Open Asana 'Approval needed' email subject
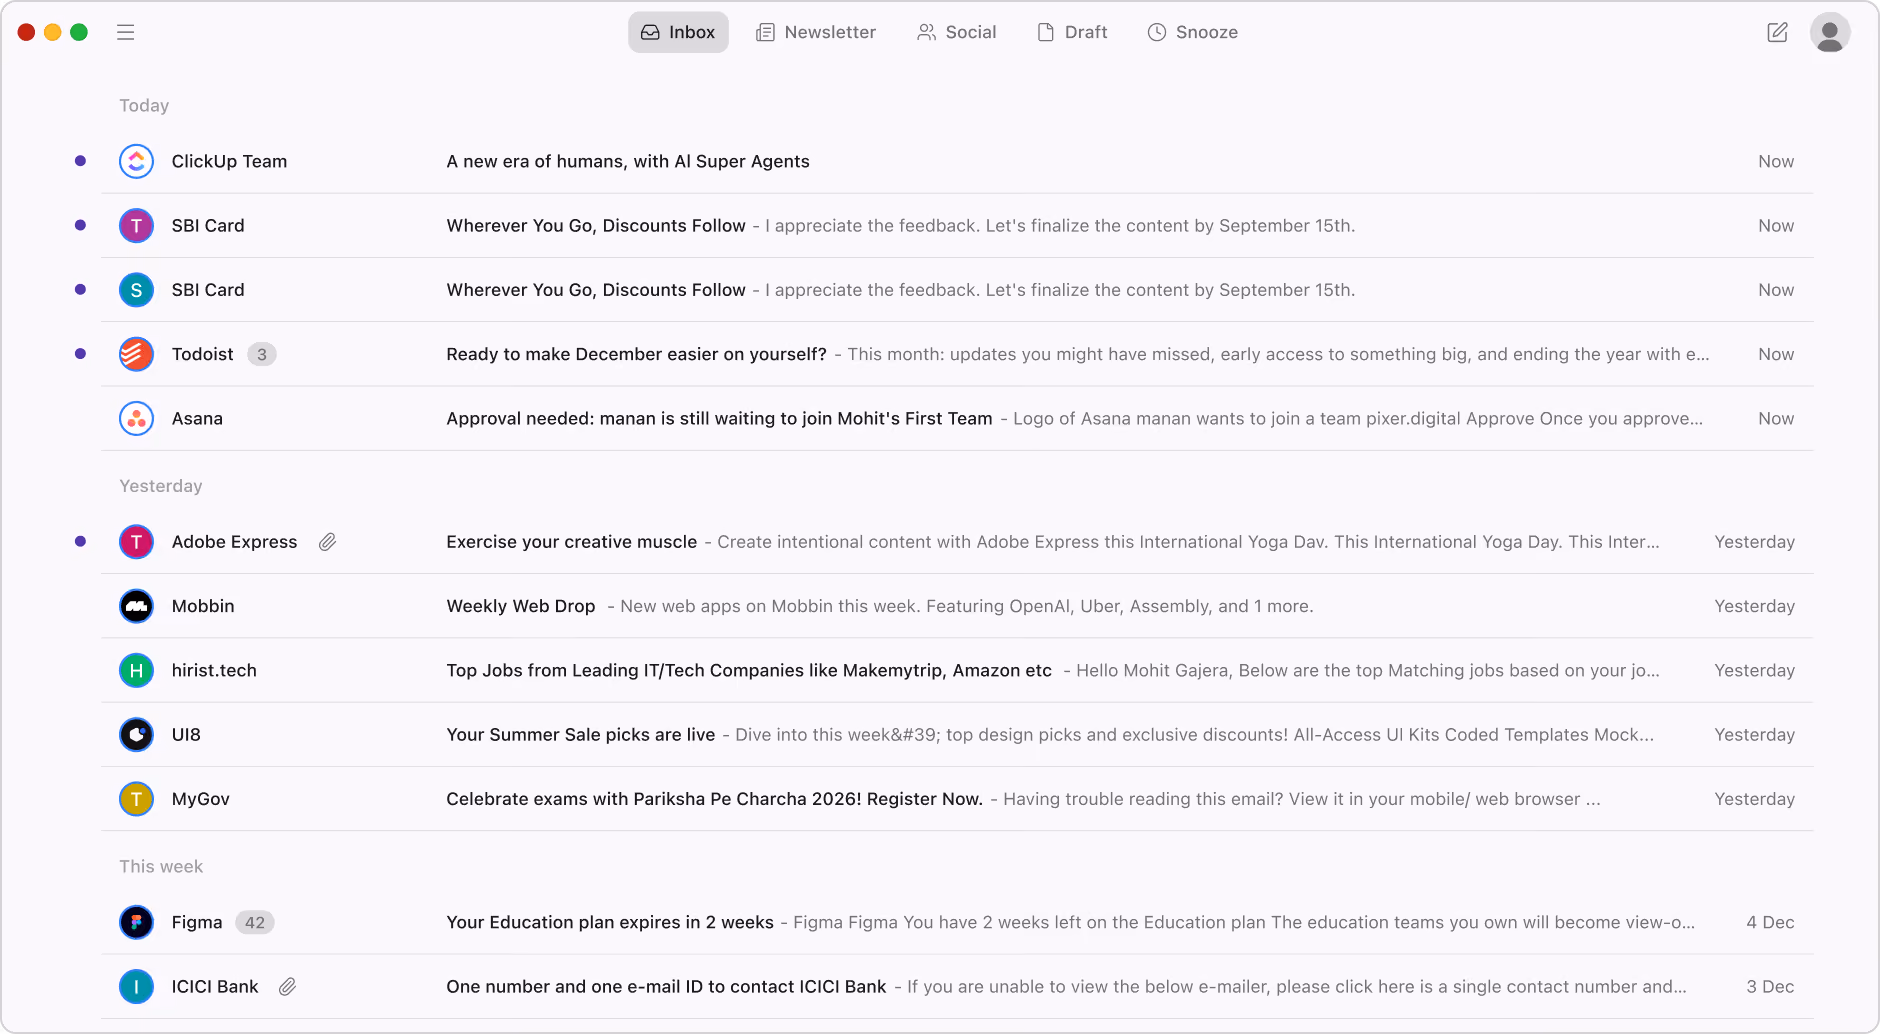Viewport: 1880px width, 1034px height. pyautogui.click(x=719, y=418)
